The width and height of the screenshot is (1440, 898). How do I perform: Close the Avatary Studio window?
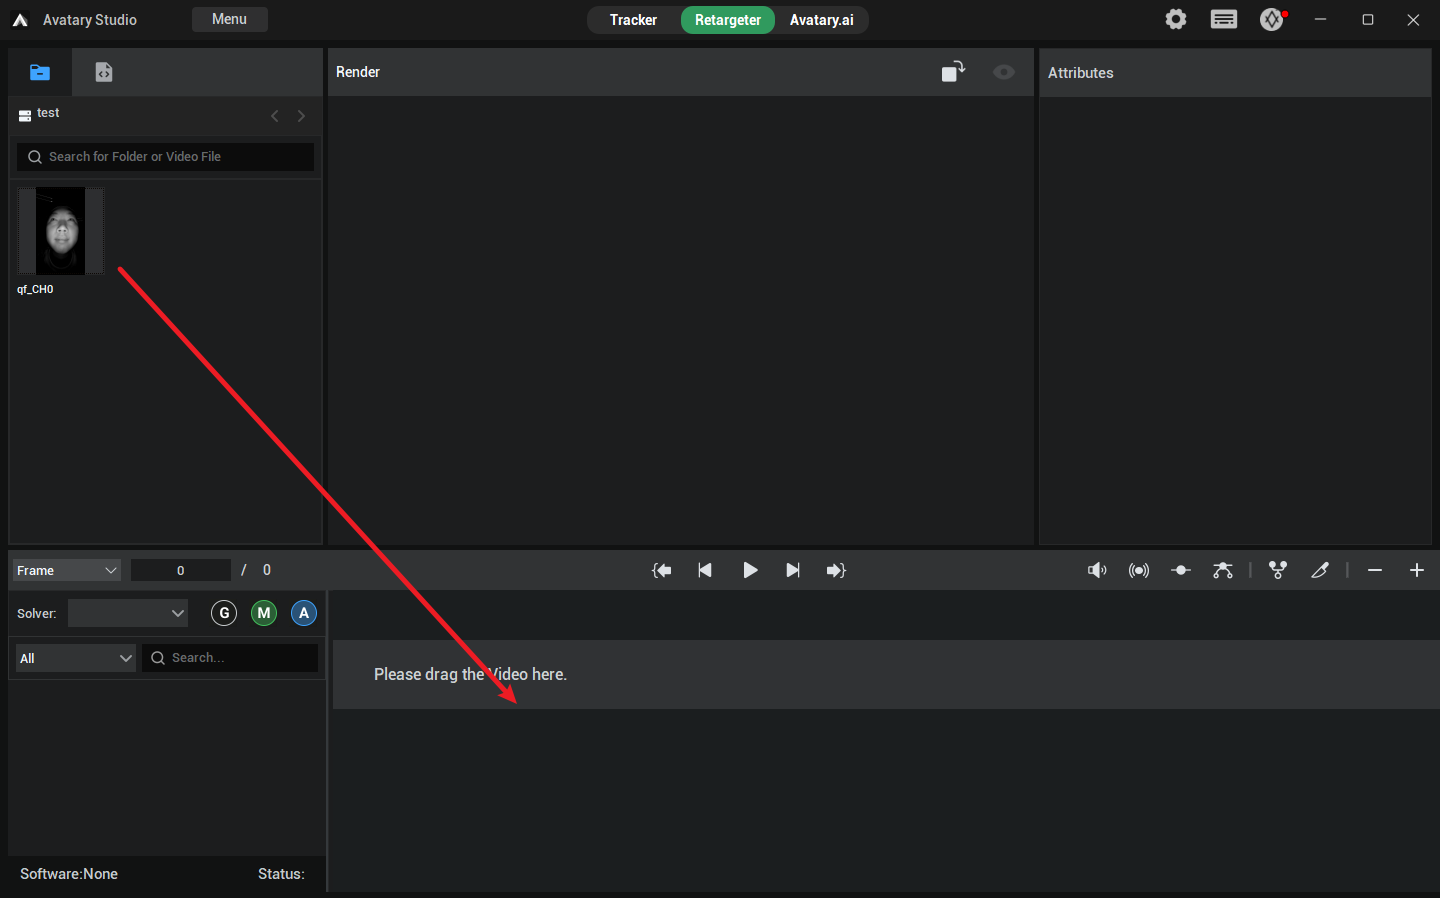coord(1413,19)
